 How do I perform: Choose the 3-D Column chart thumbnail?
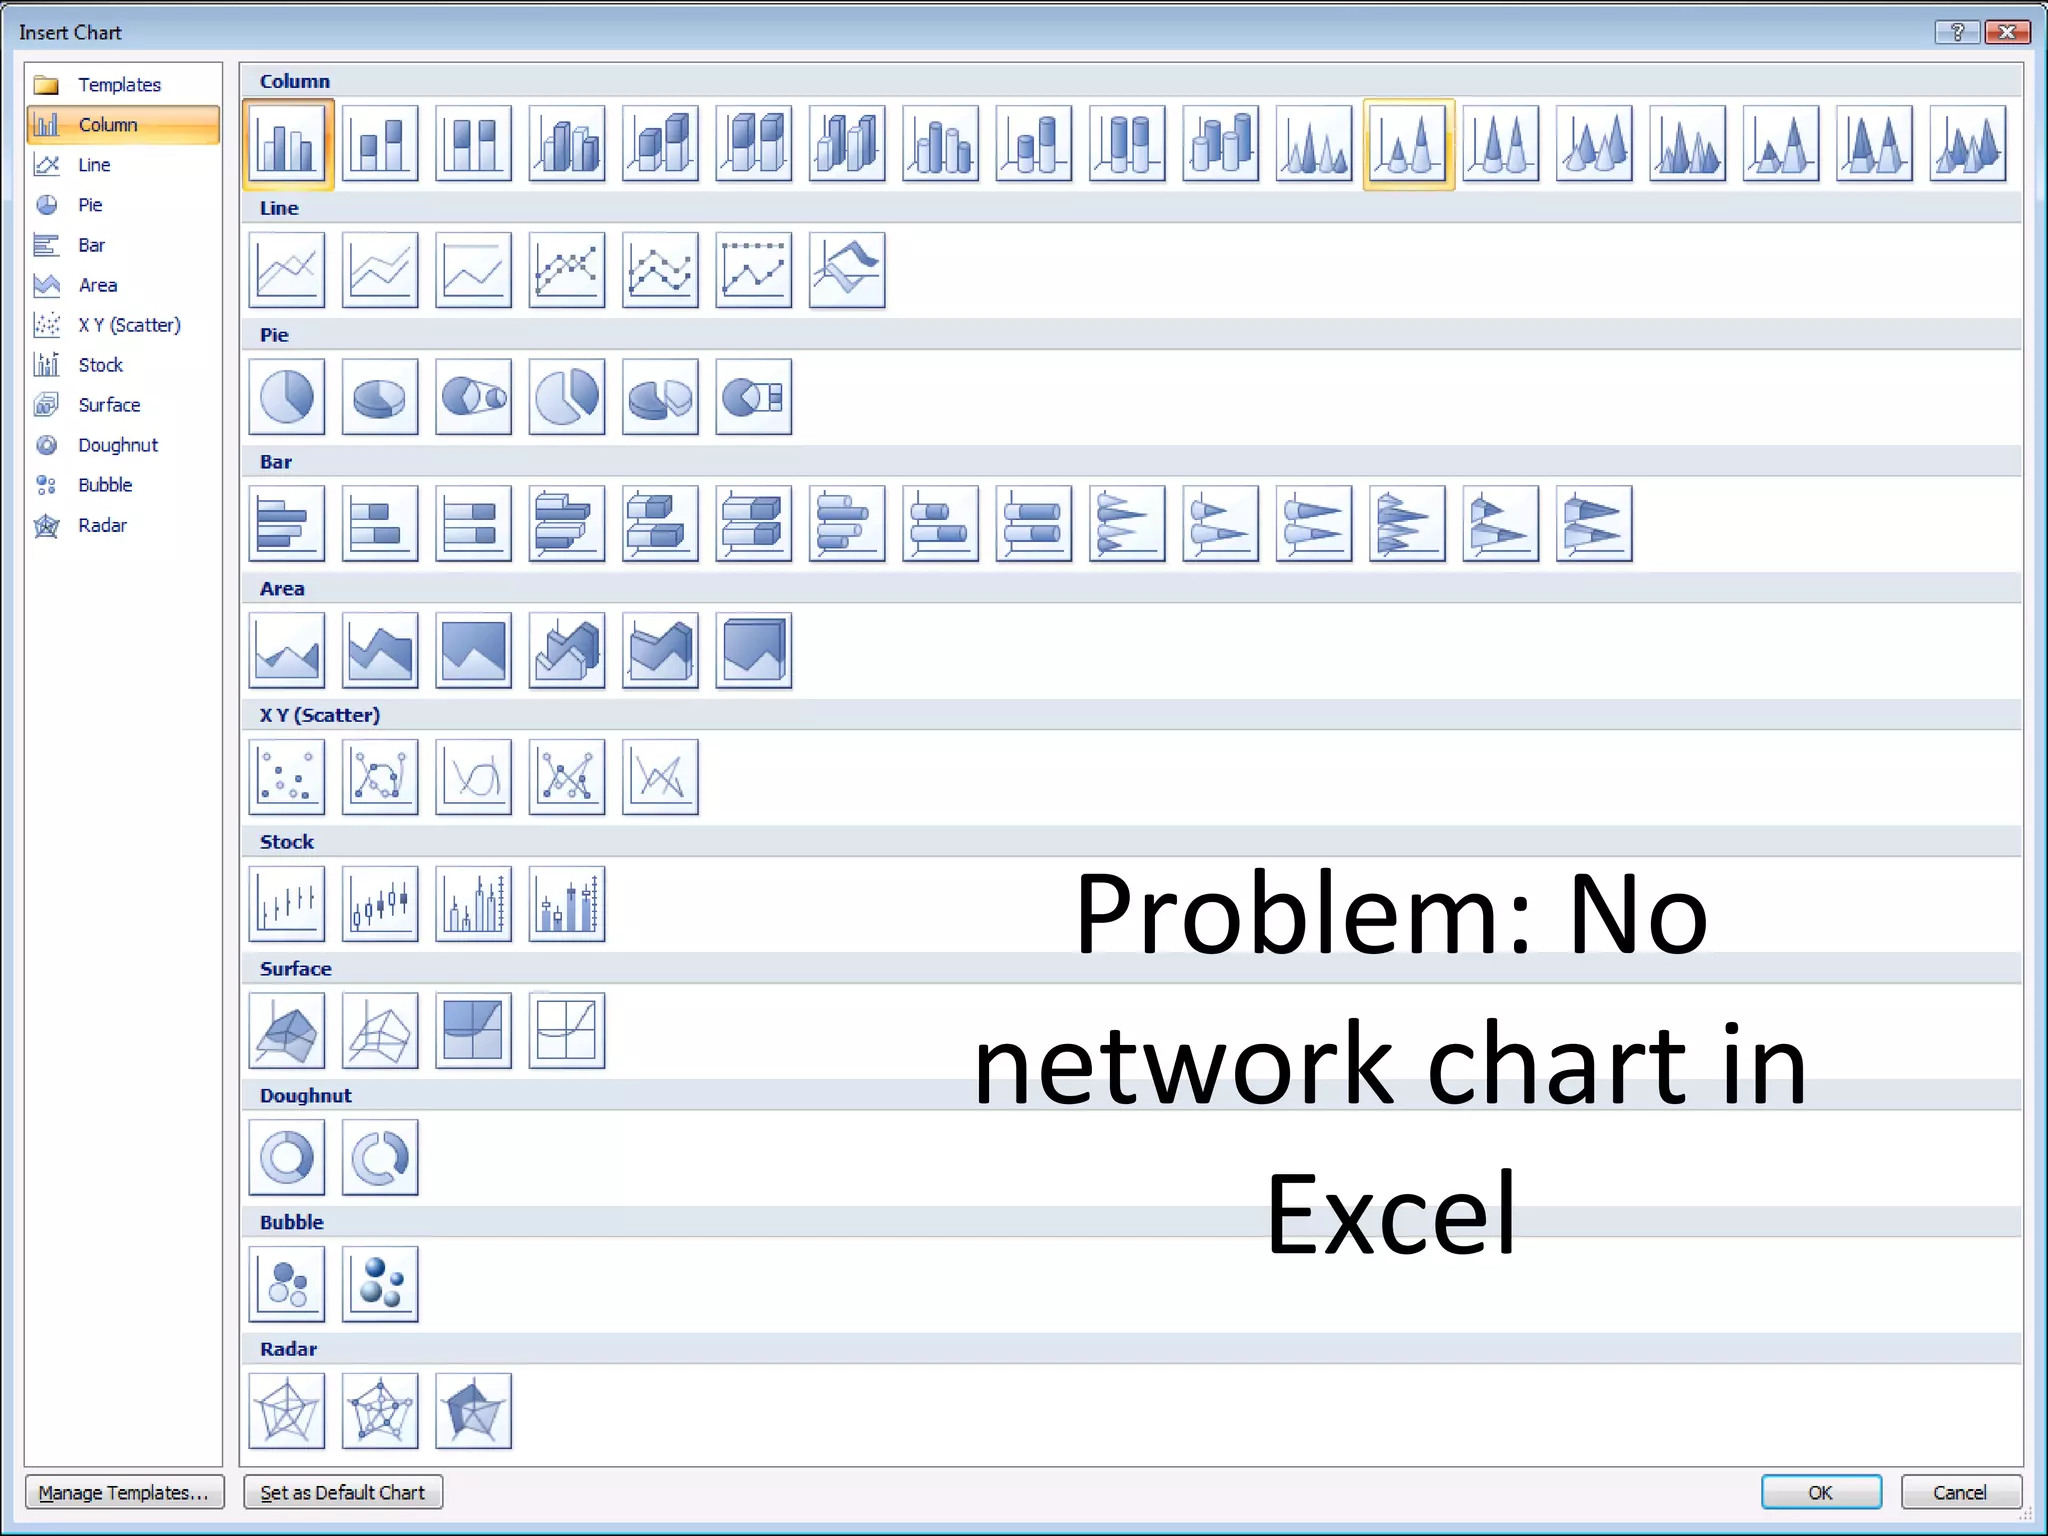pyautogui.click(x=847, y=144)
